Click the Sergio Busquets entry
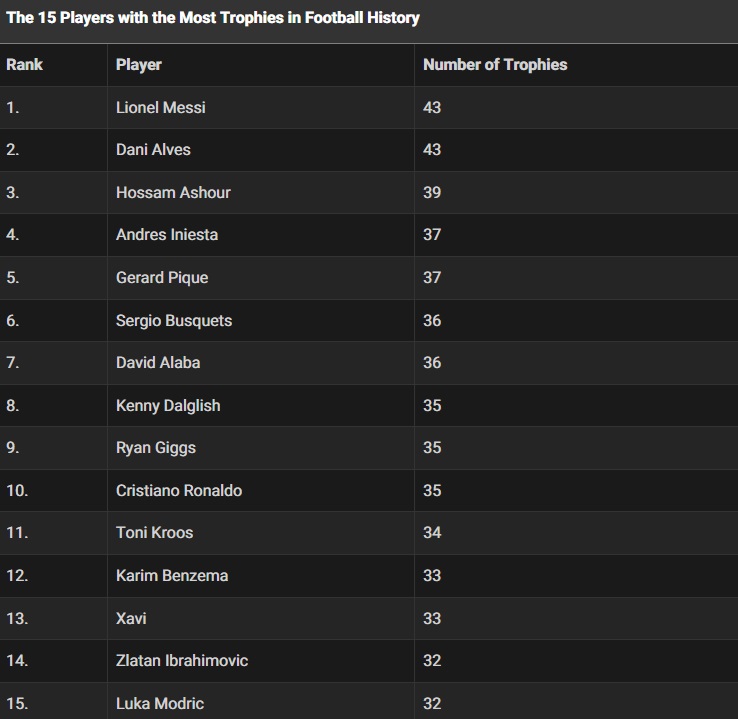The height and width of the screenshot is (719, 738). 174,321
